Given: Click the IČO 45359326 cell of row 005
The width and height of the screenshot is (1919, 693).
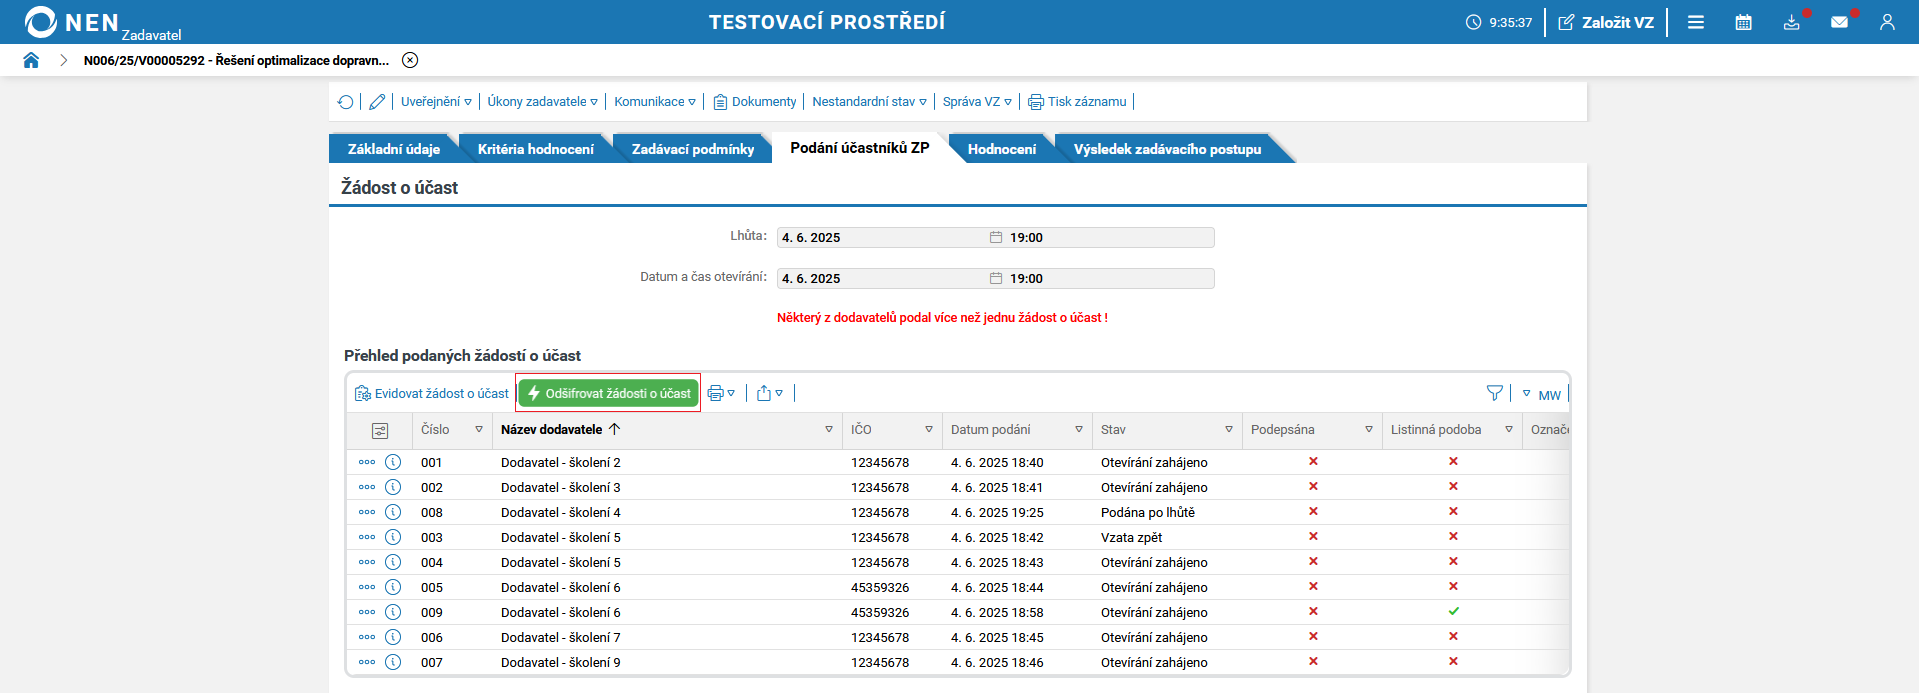Looking at the screenshot, I should [880, 587].
